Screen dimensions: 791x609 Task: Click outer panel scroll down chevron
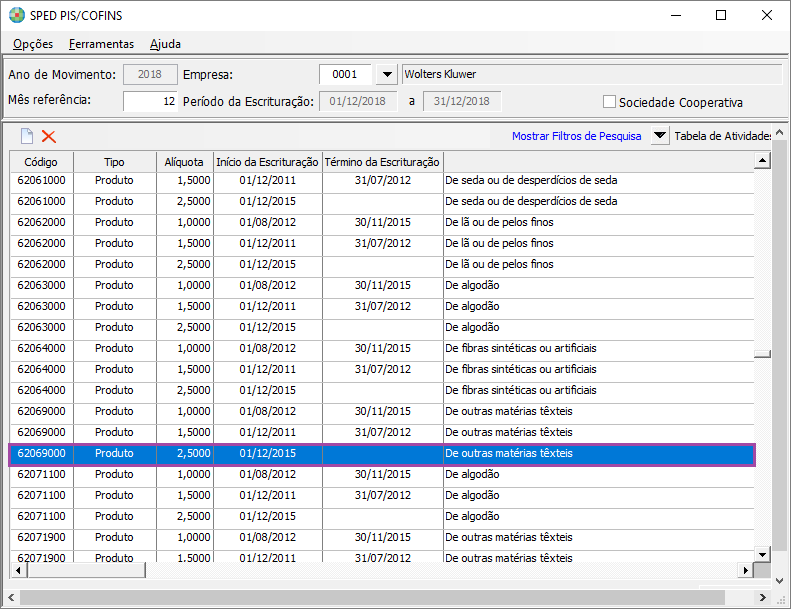point(780,581)
